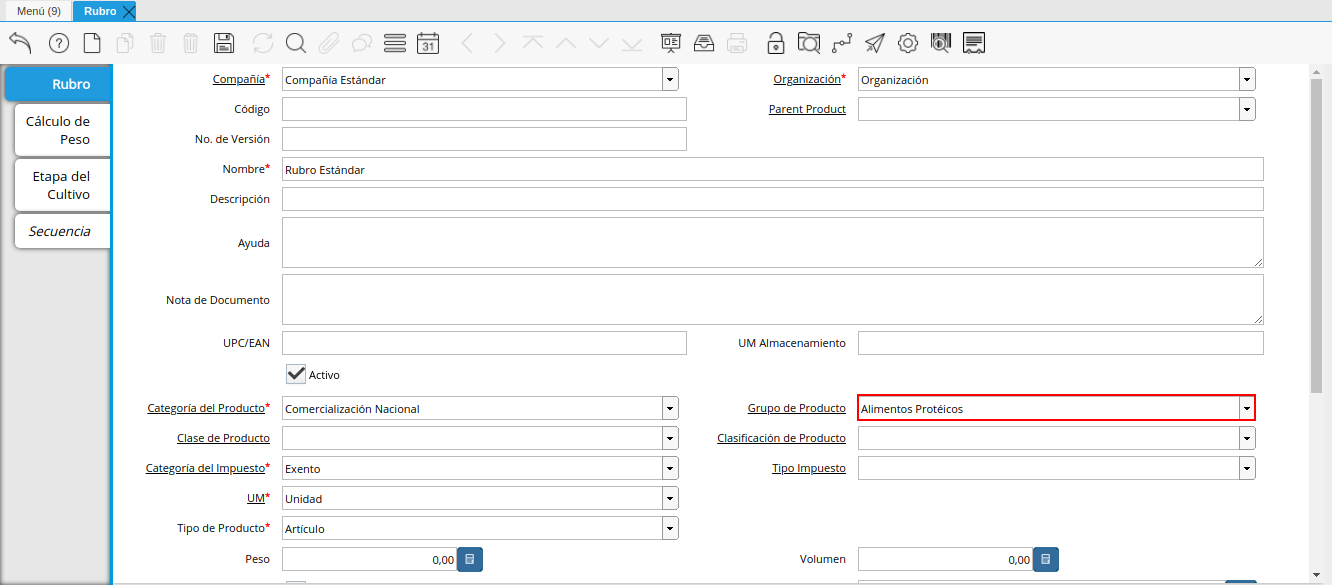Open the Tipo de Producto dropdown
1332x585 pixels.
pyautogui.click(x=670, y=528)
